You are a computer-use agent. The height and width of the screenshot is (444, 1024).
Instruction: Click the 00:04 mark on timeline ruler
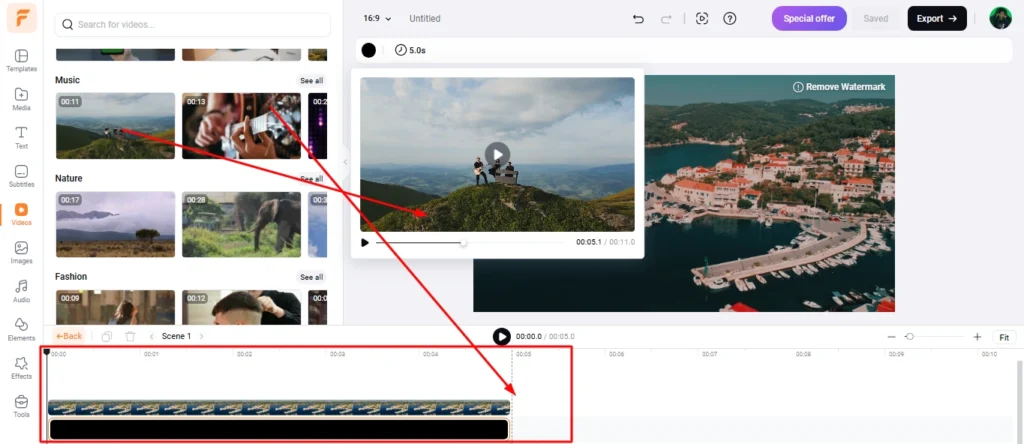pyautogui.click(x=430, y=354)
